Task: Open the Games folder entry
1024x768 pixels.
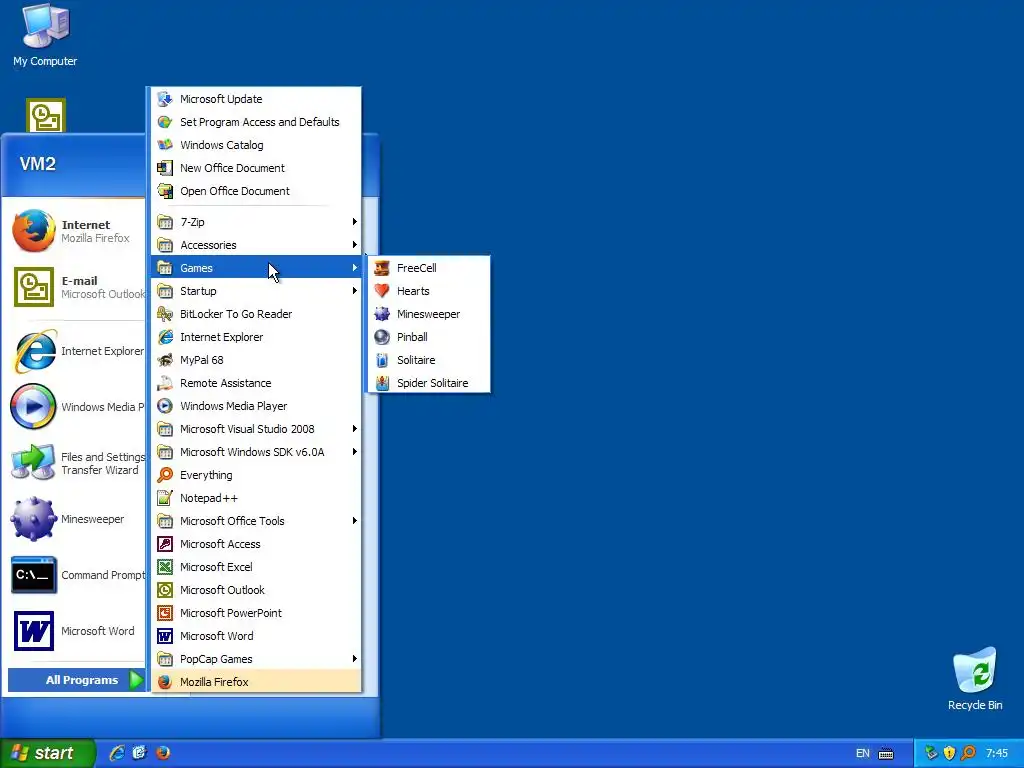Action: click(256, 268)
